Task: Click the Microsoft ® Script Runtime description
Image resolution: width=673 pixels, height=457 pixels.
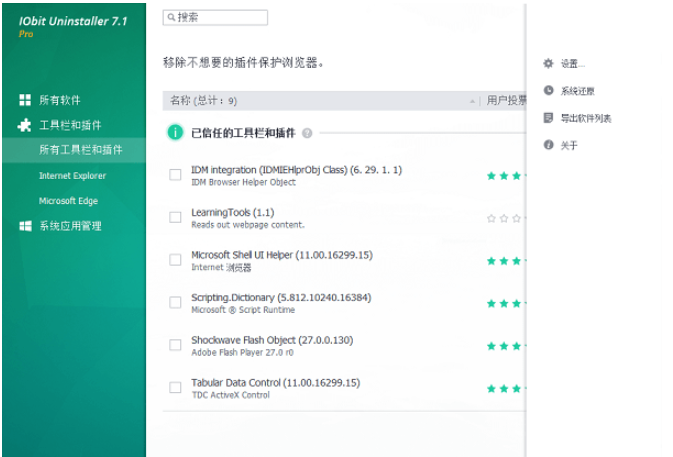Action: pos(243,310)
